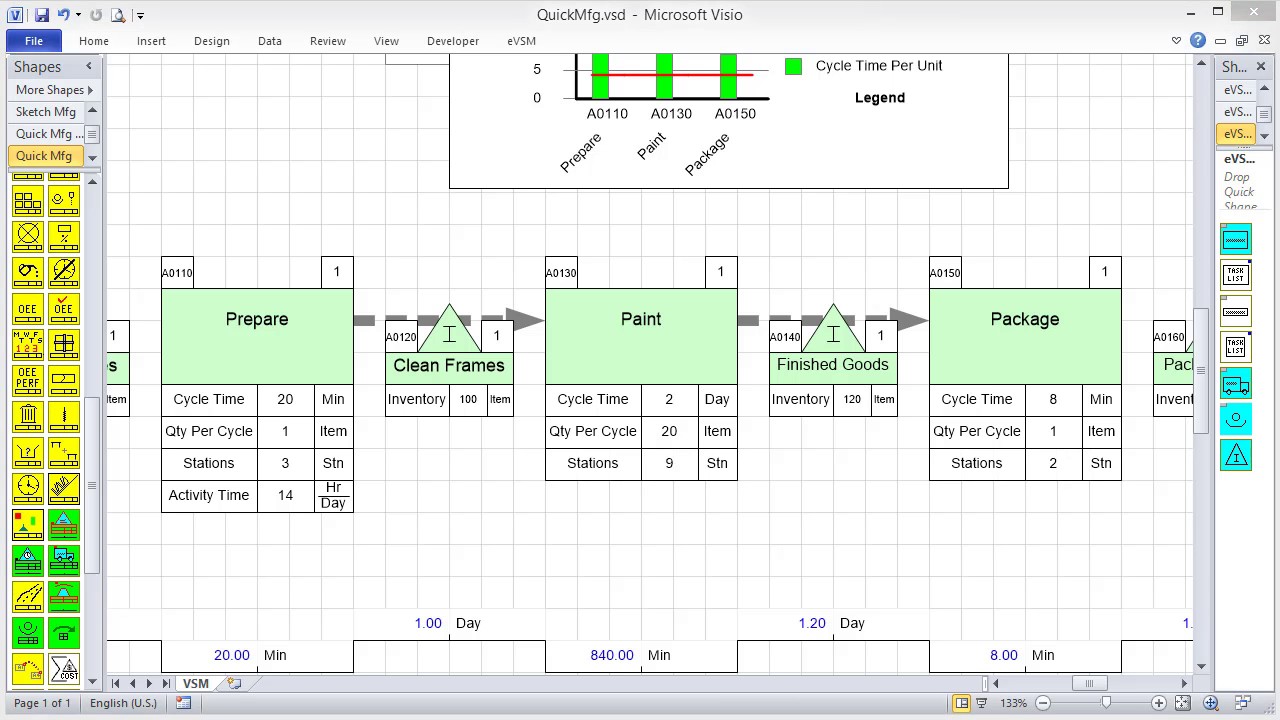Open the Review ribbon tab

click(328, 41)
